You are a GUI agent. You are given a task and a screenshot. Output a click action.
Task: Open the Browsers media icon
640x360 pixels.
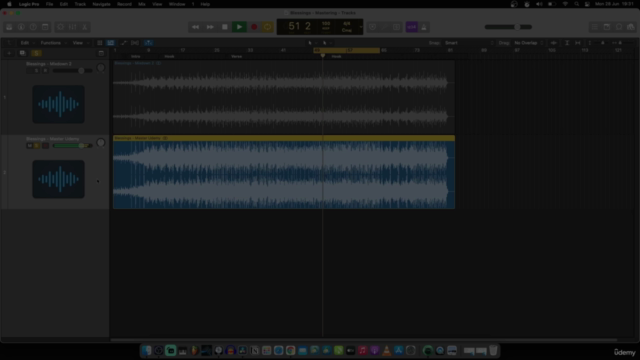631,27
